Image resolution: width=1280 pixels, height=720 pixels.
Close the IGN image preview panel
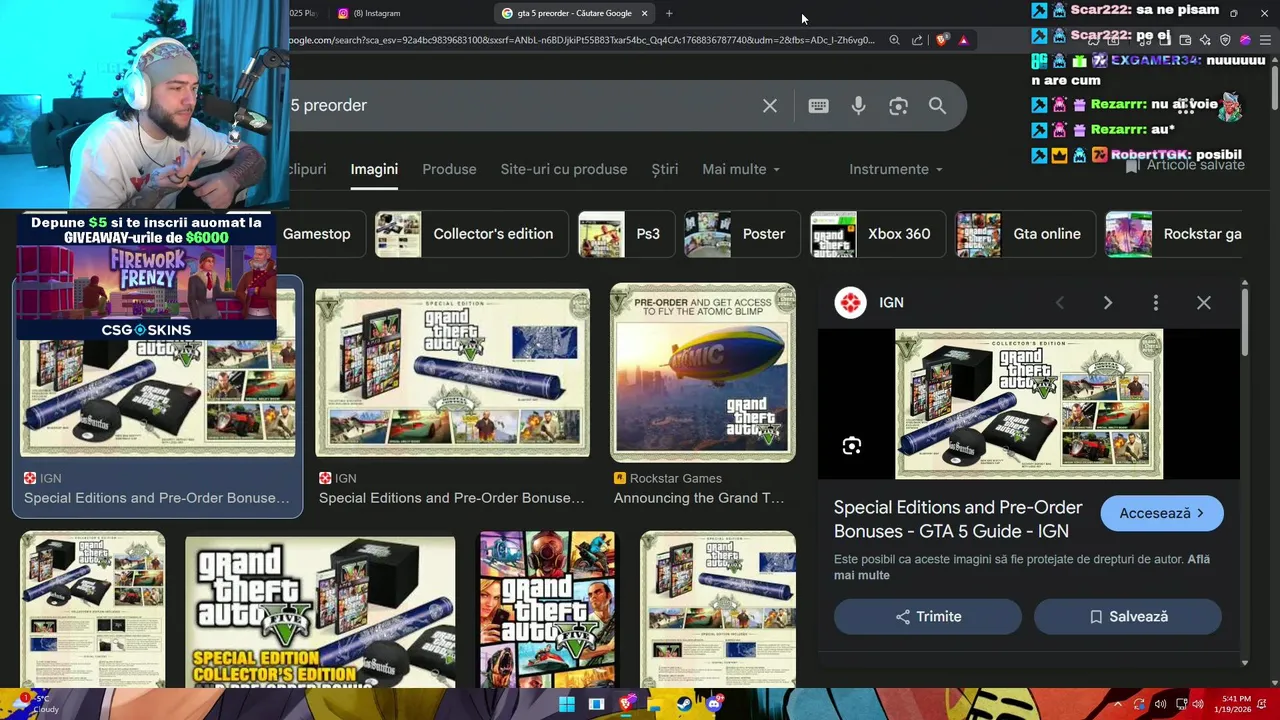pos(1204,303)
